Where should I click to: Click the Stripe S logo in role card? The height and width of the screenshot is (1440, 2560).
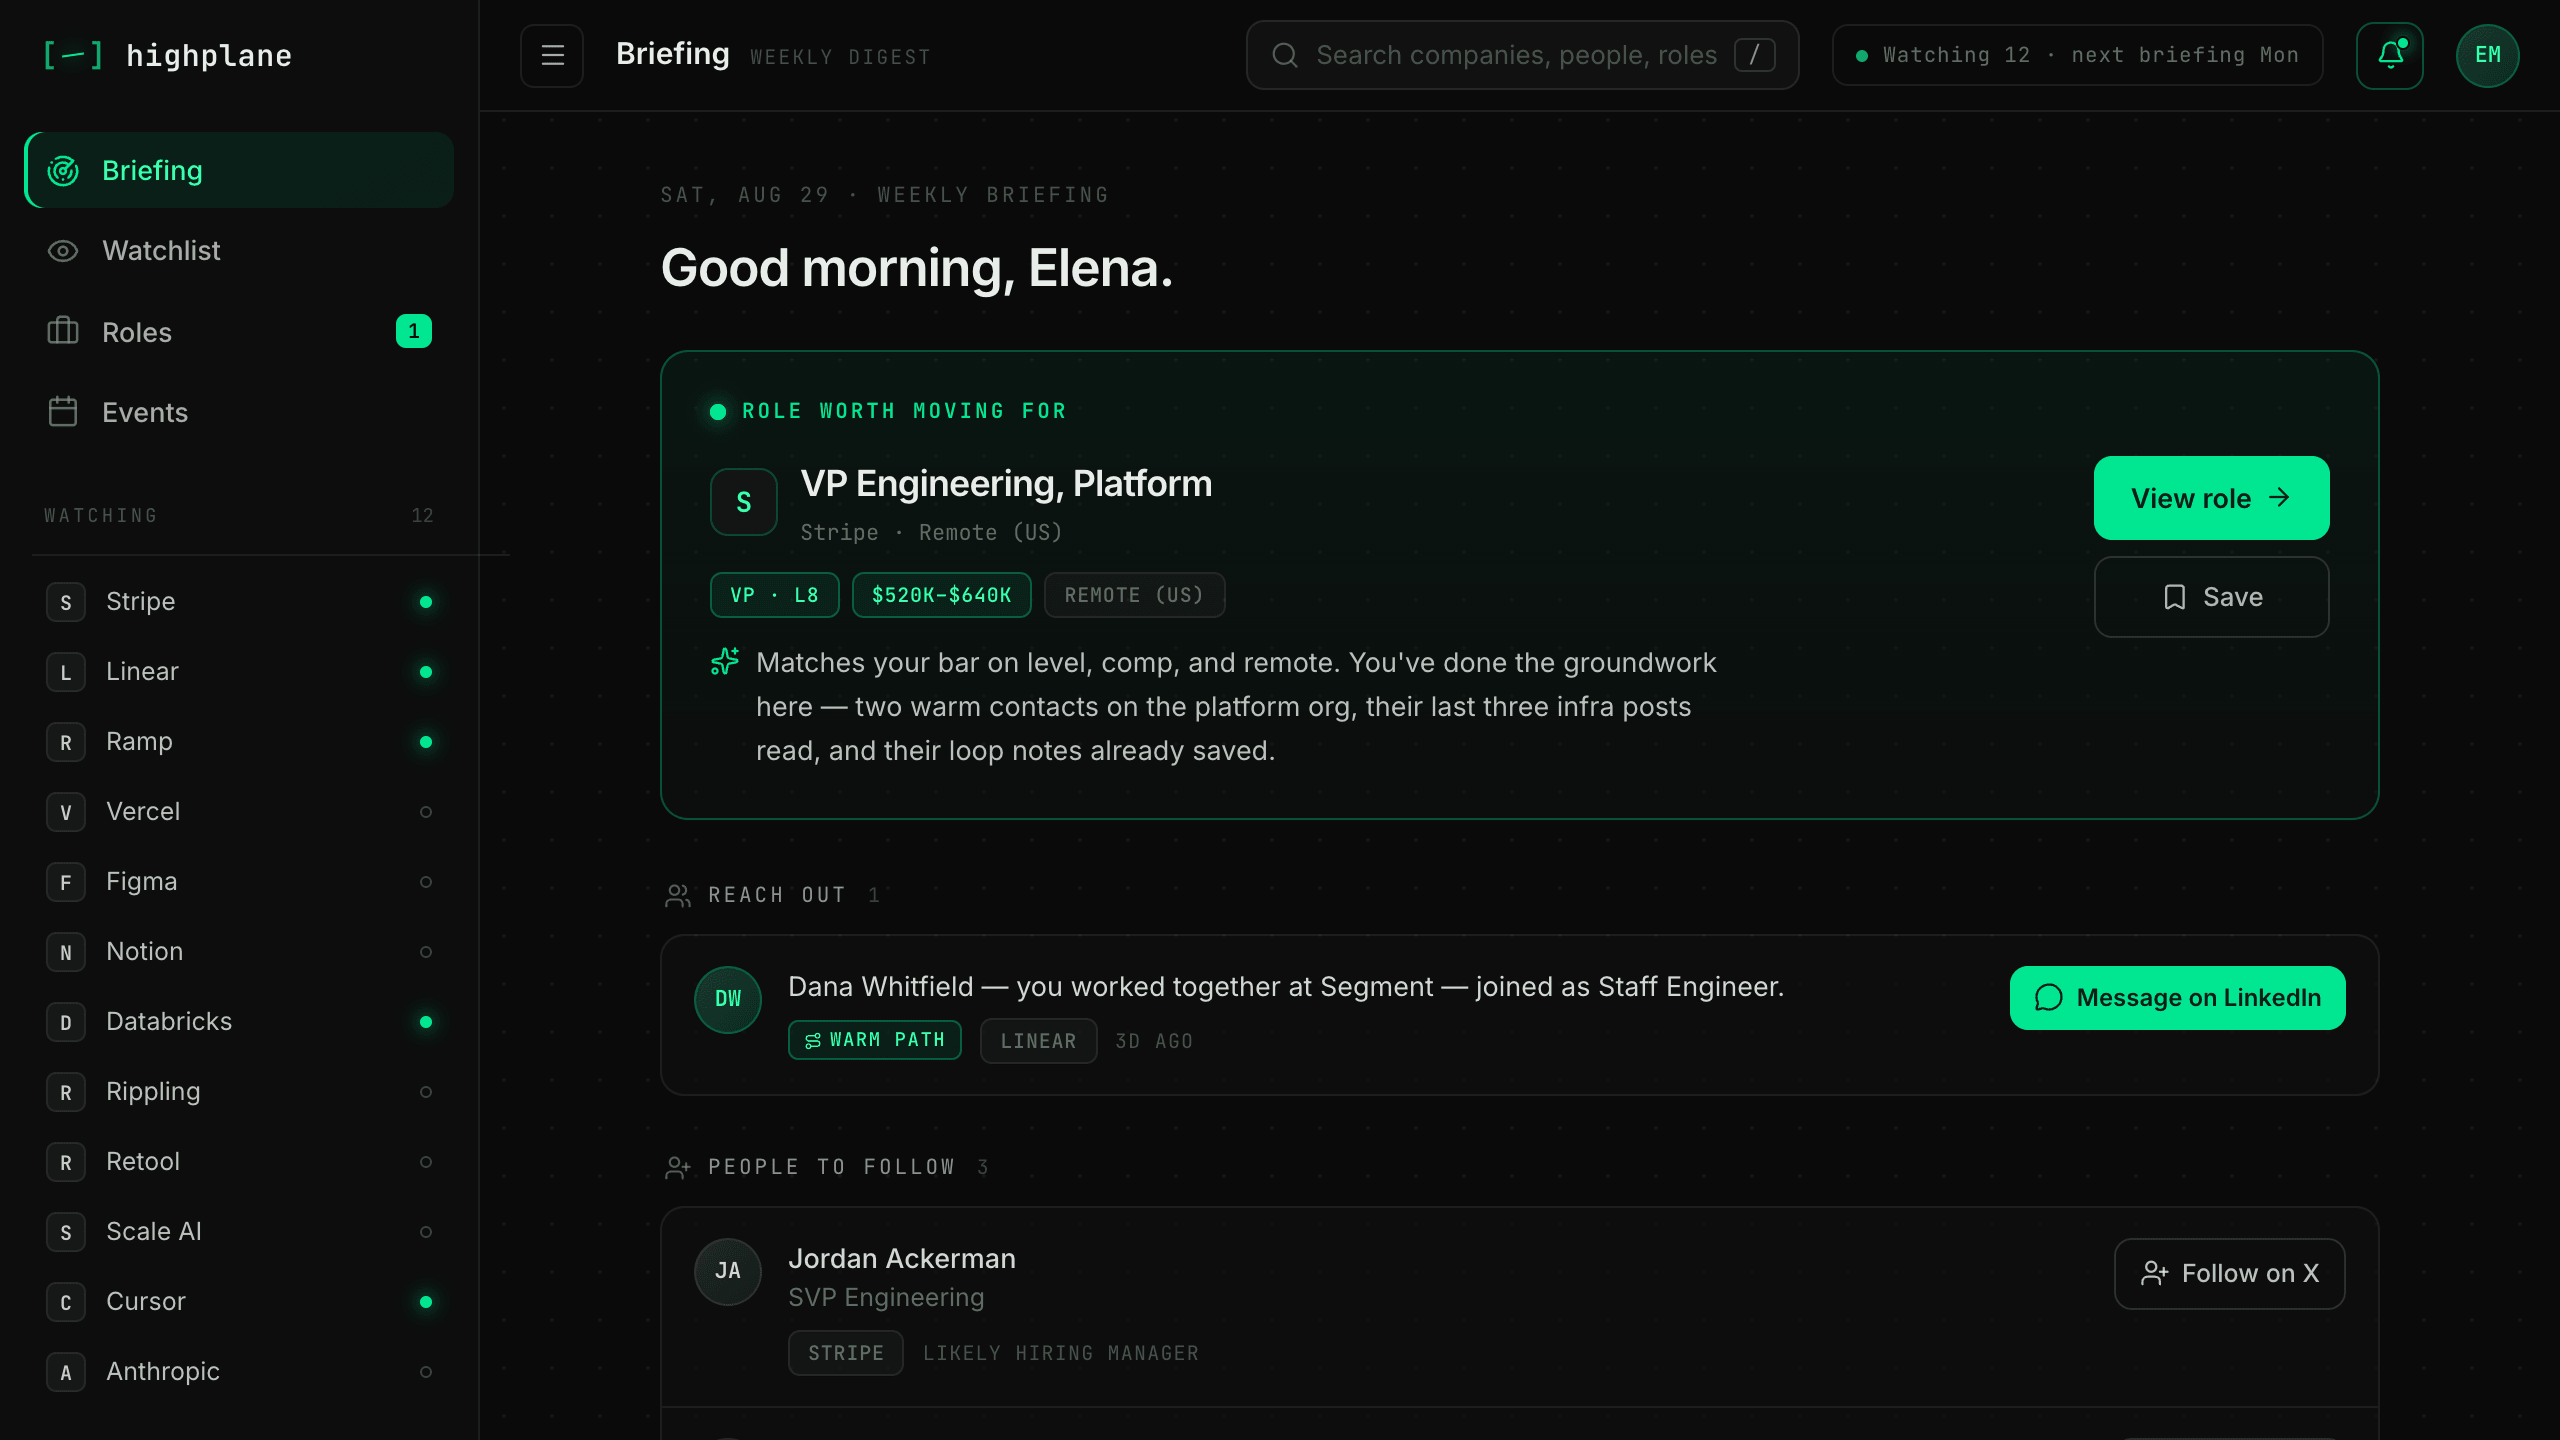pos(744,502)
